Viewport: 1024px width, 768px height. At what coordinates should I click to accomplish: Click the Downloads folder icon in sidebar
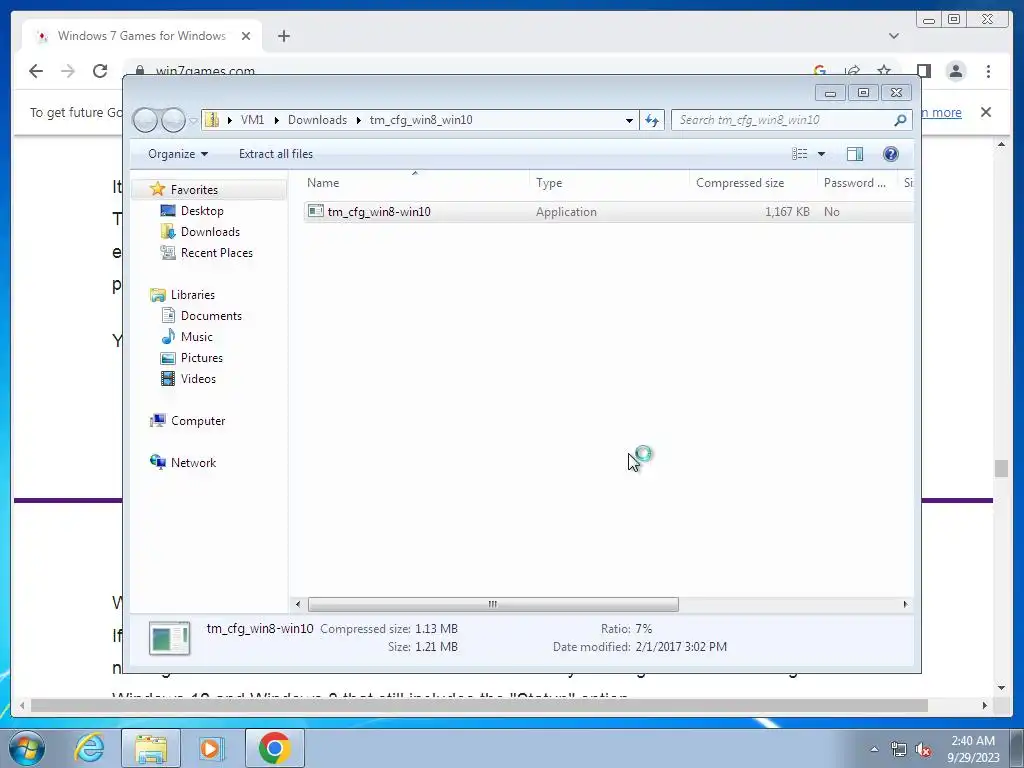click(168, 232)
